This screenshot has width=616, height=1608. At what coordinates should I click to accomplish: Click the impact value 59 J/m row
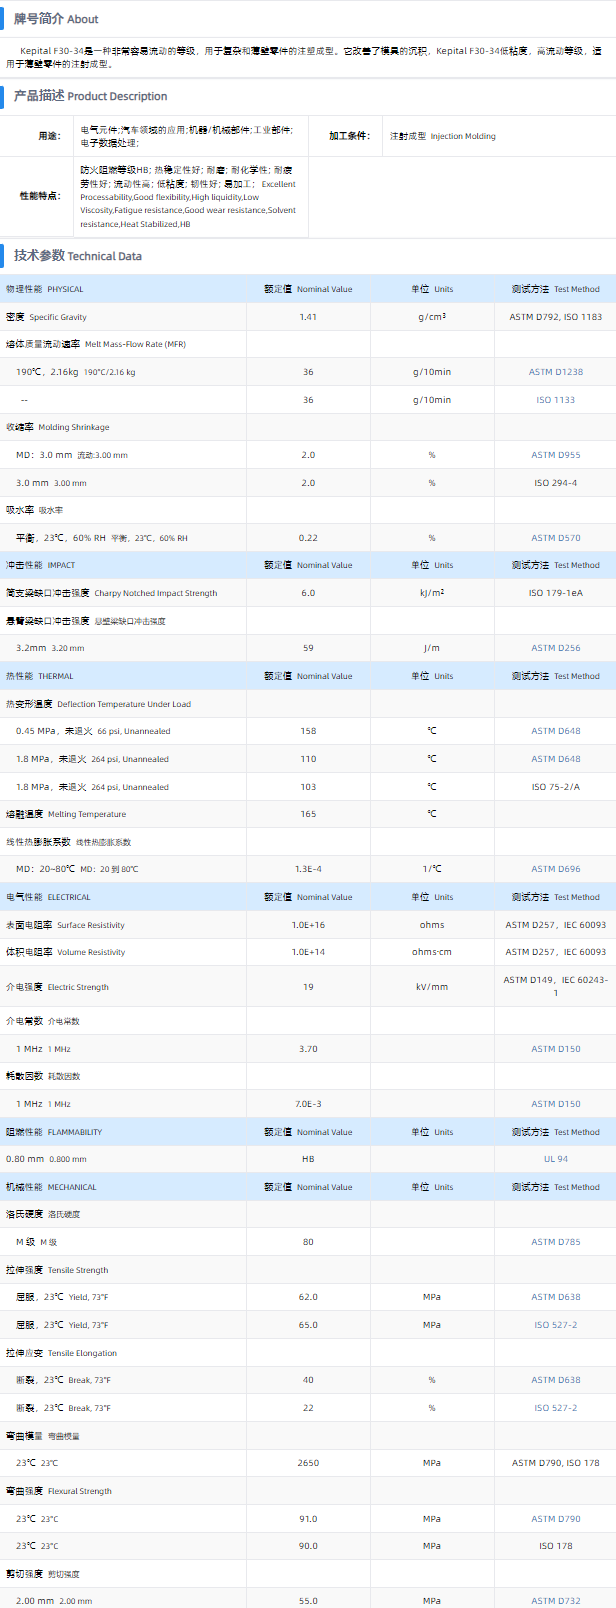(x=308, y=648)
